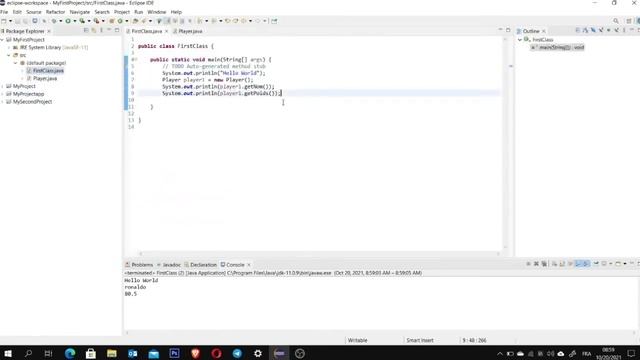
Task: Click line 6 System.out.println Hello World
Action: [213, 73]
